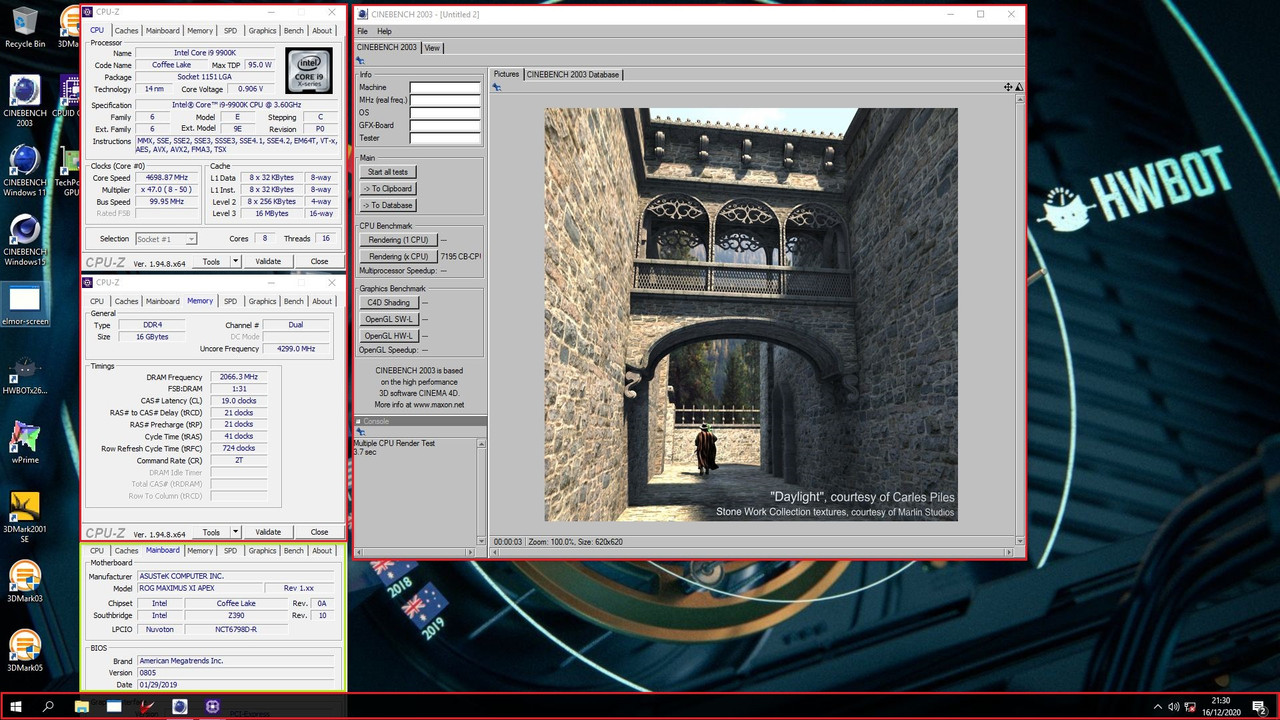Select the Pictures tab
Viewport: 1280px width, 720px height.
pos(506,74)
